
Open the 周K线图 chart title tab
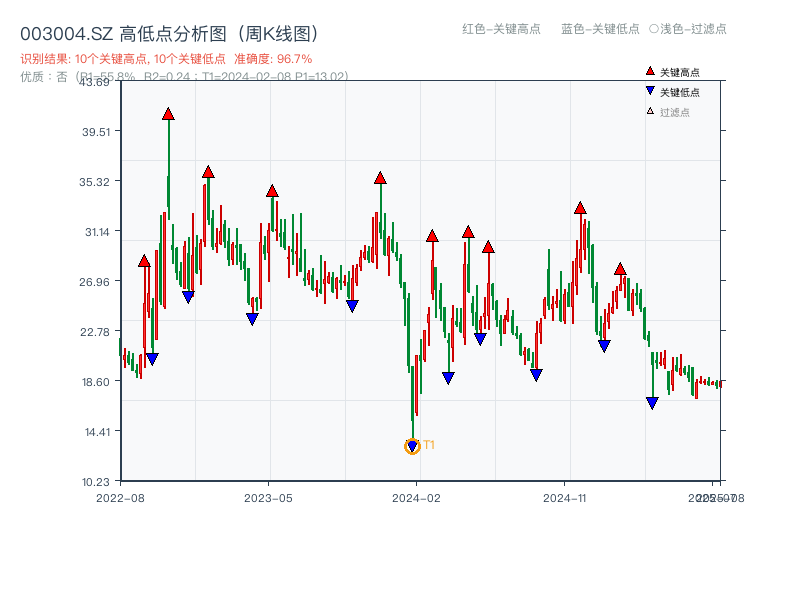pos(280,31)
